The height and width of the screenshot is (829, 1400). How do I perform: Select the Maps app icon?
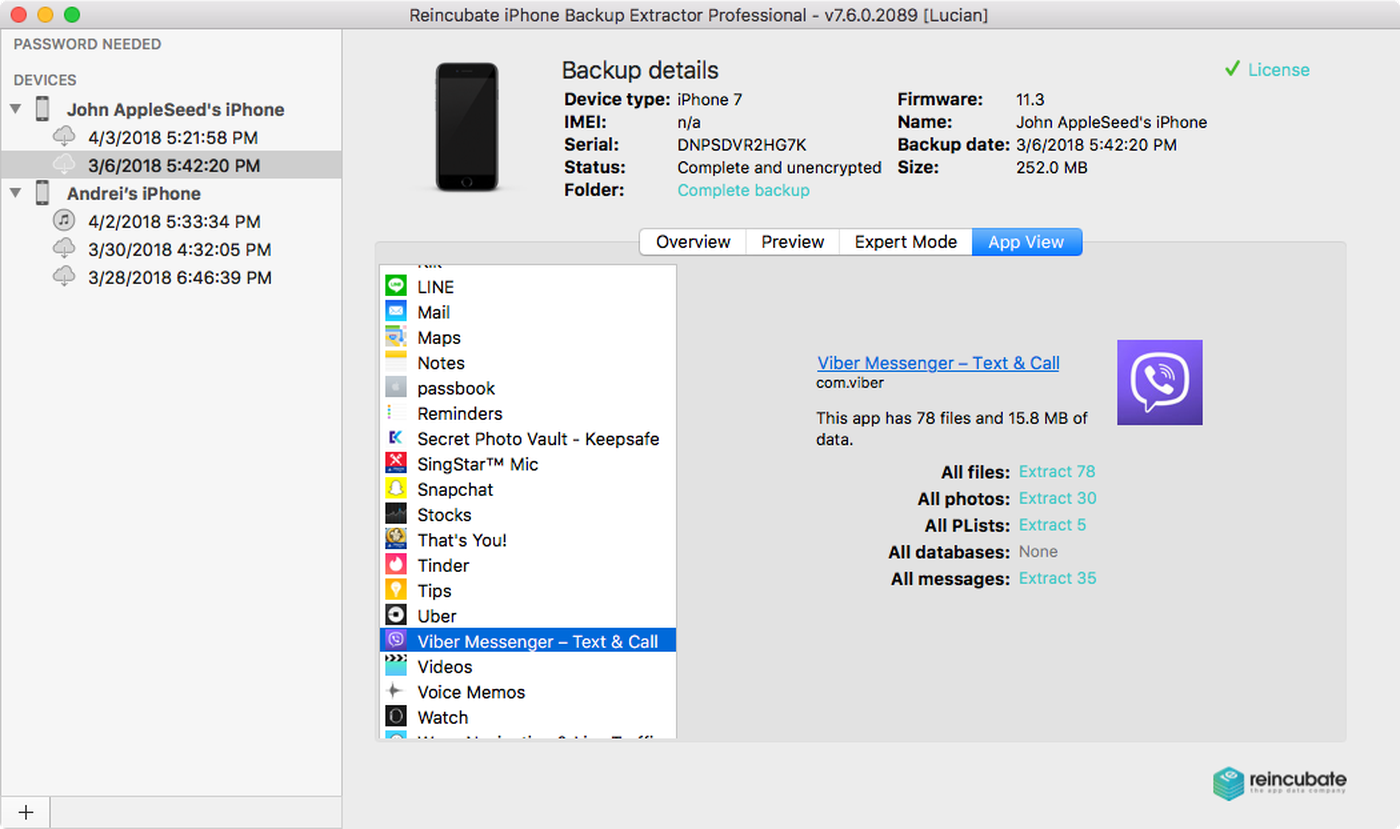pos(396,338)
